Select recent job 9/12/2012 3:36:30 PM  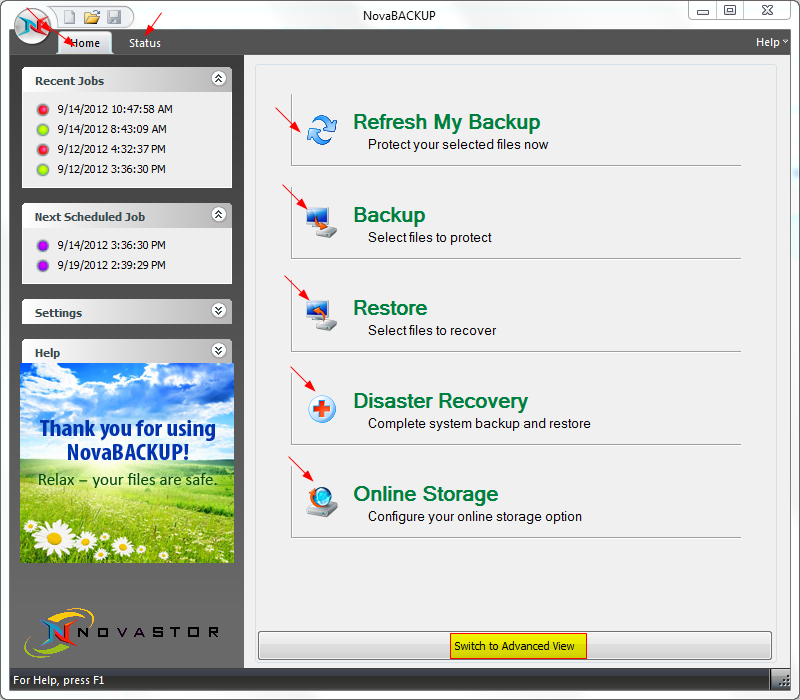111,169
